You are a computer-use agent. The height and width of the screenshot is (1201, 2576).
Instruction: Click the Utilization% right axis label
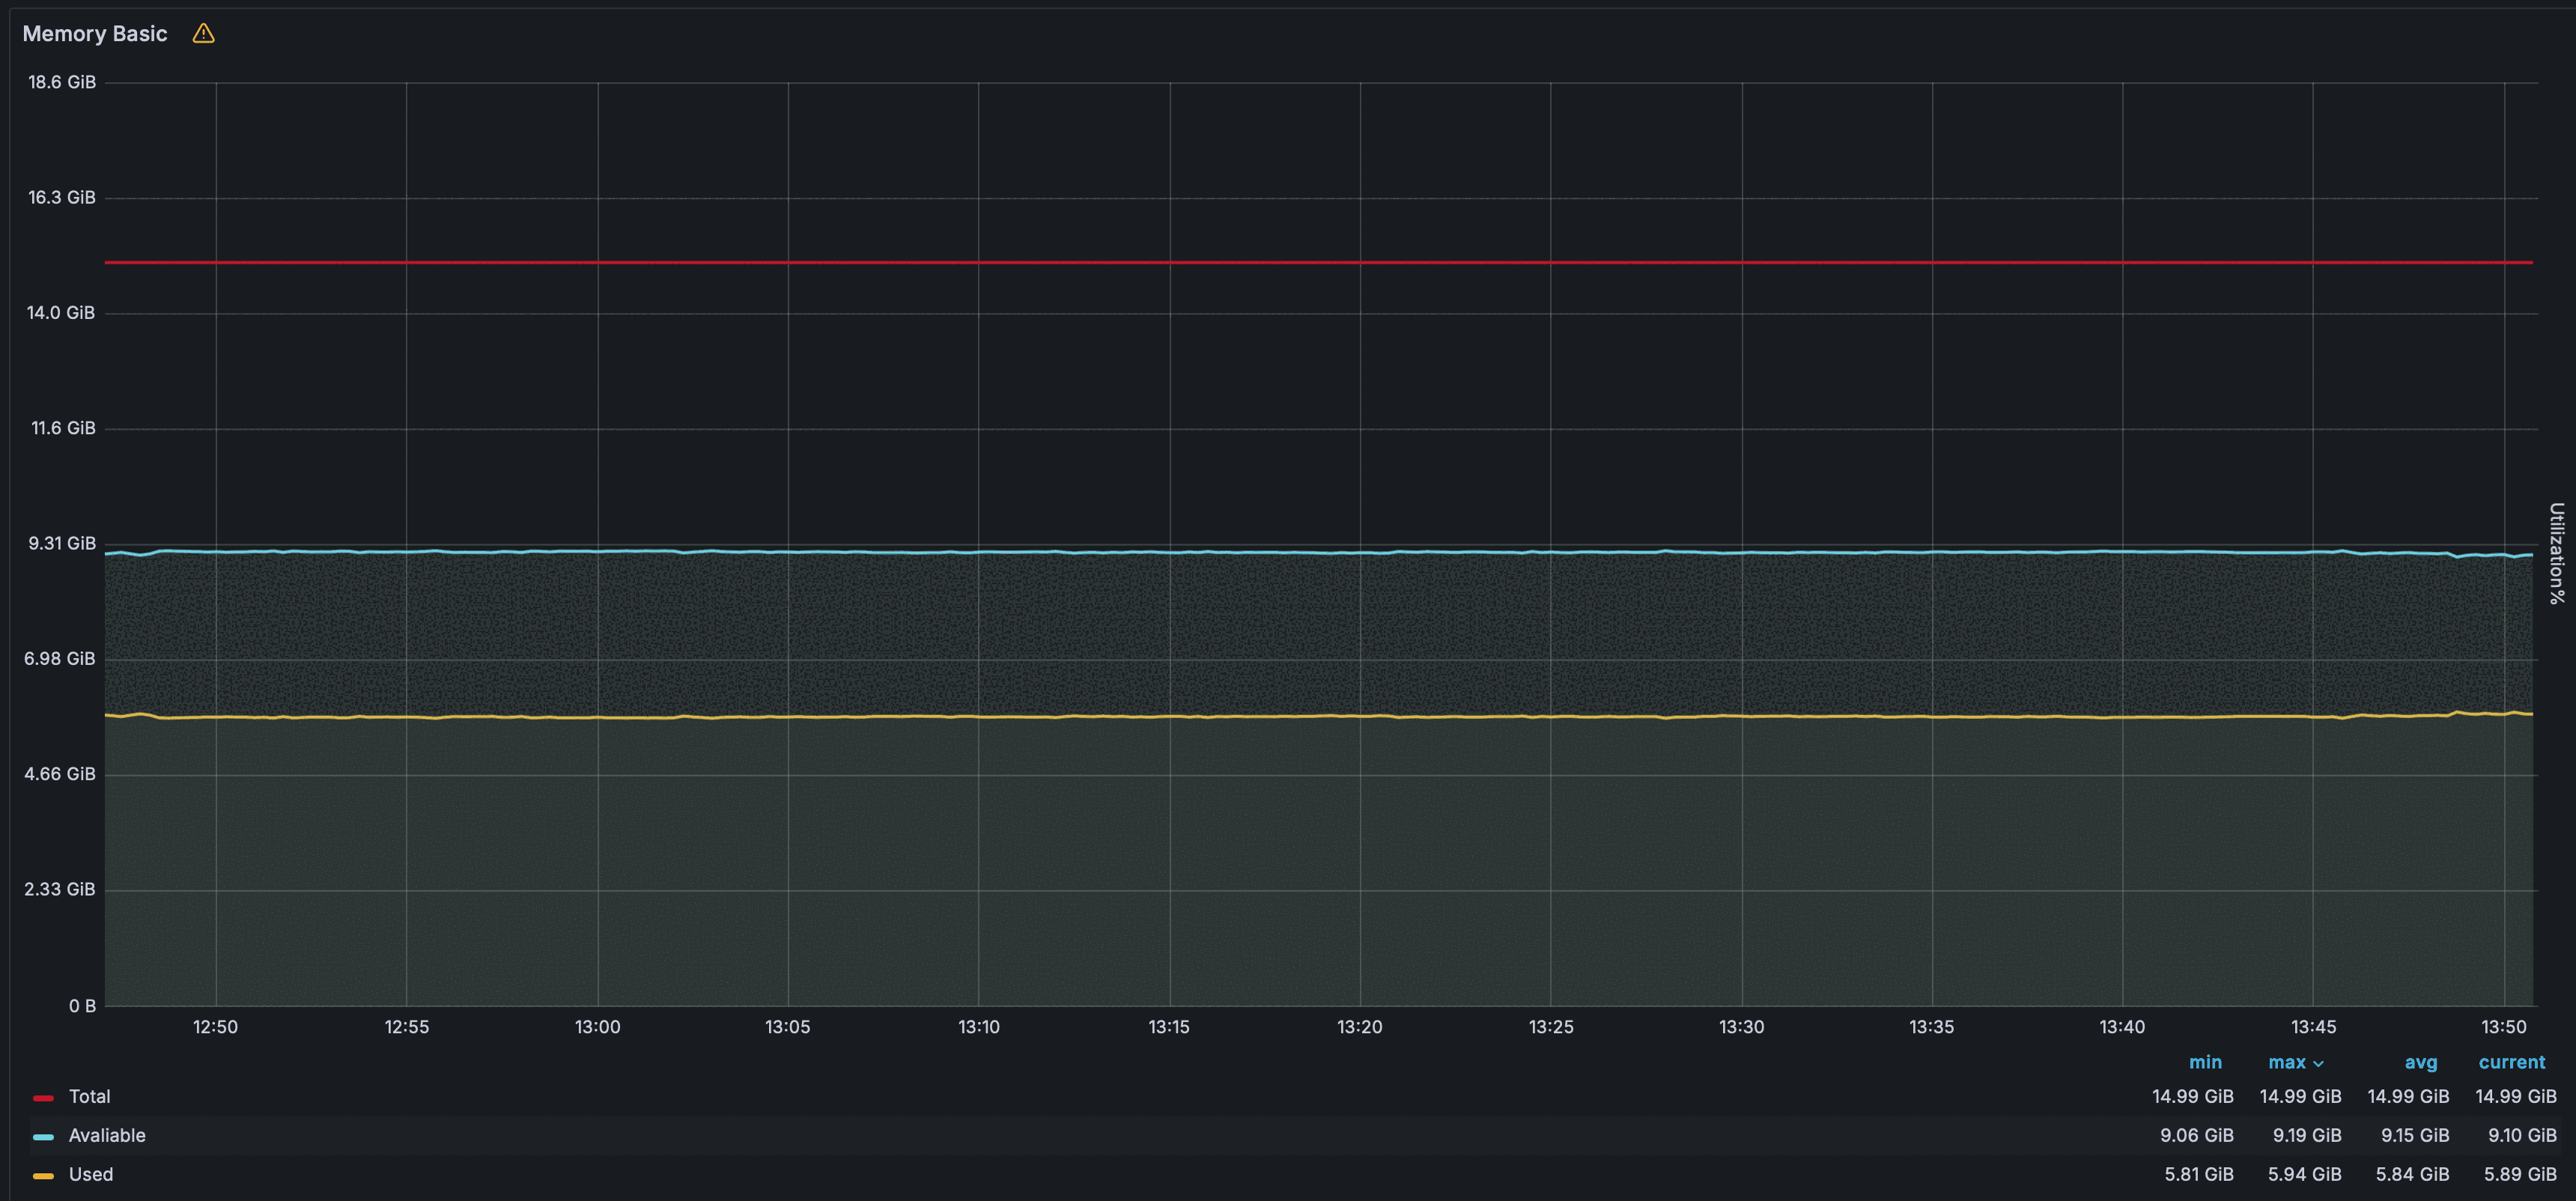2556,553
